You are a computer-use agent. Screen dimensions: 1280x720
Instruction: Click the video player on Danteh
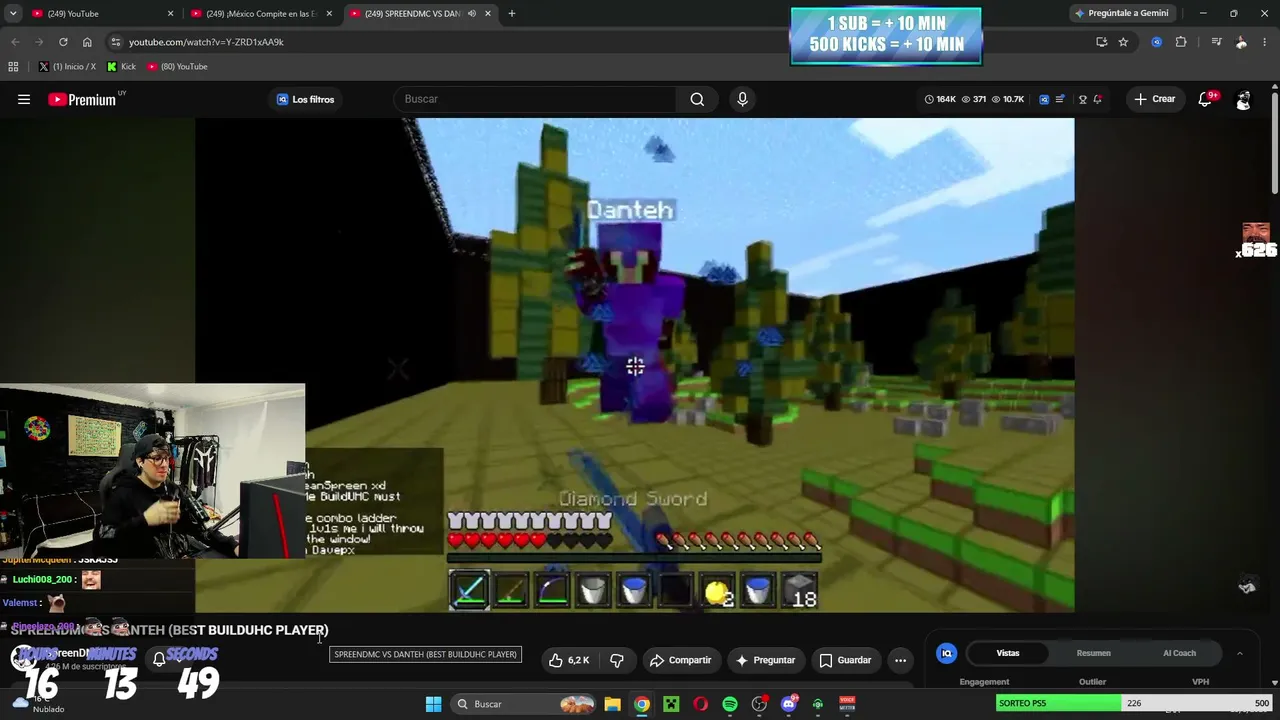(x=635, y=365)
